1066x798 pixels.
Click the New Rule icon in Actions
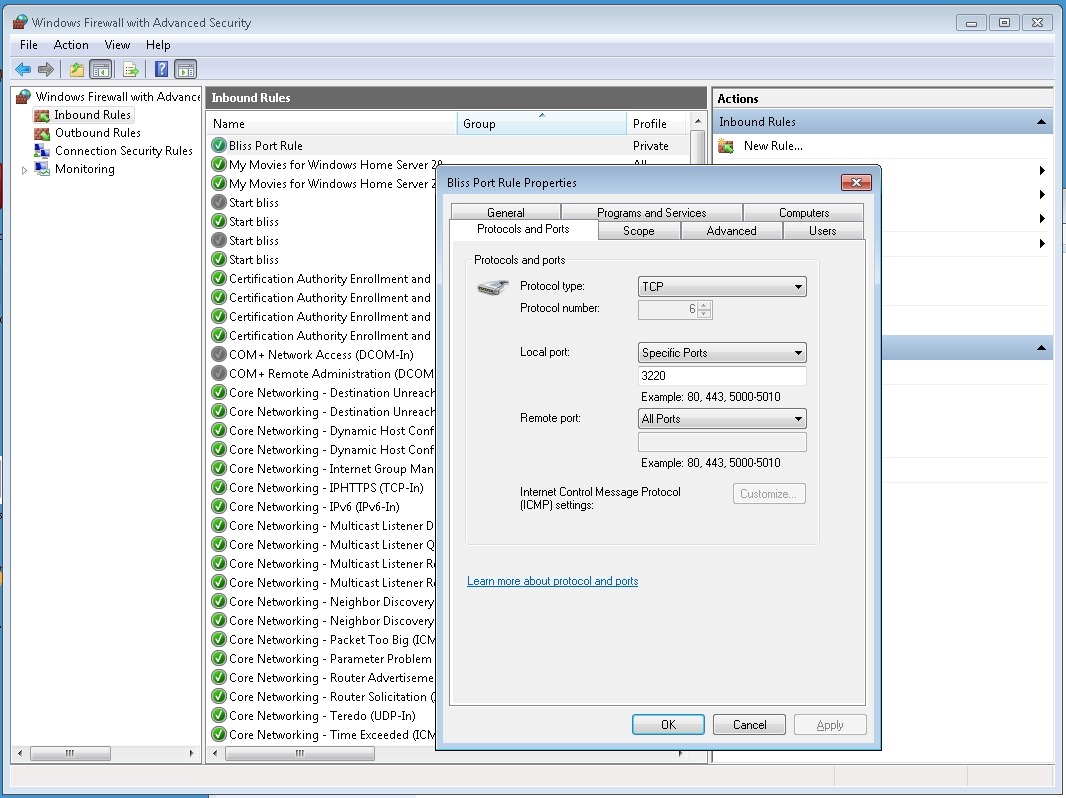click(x=726, y=146)
